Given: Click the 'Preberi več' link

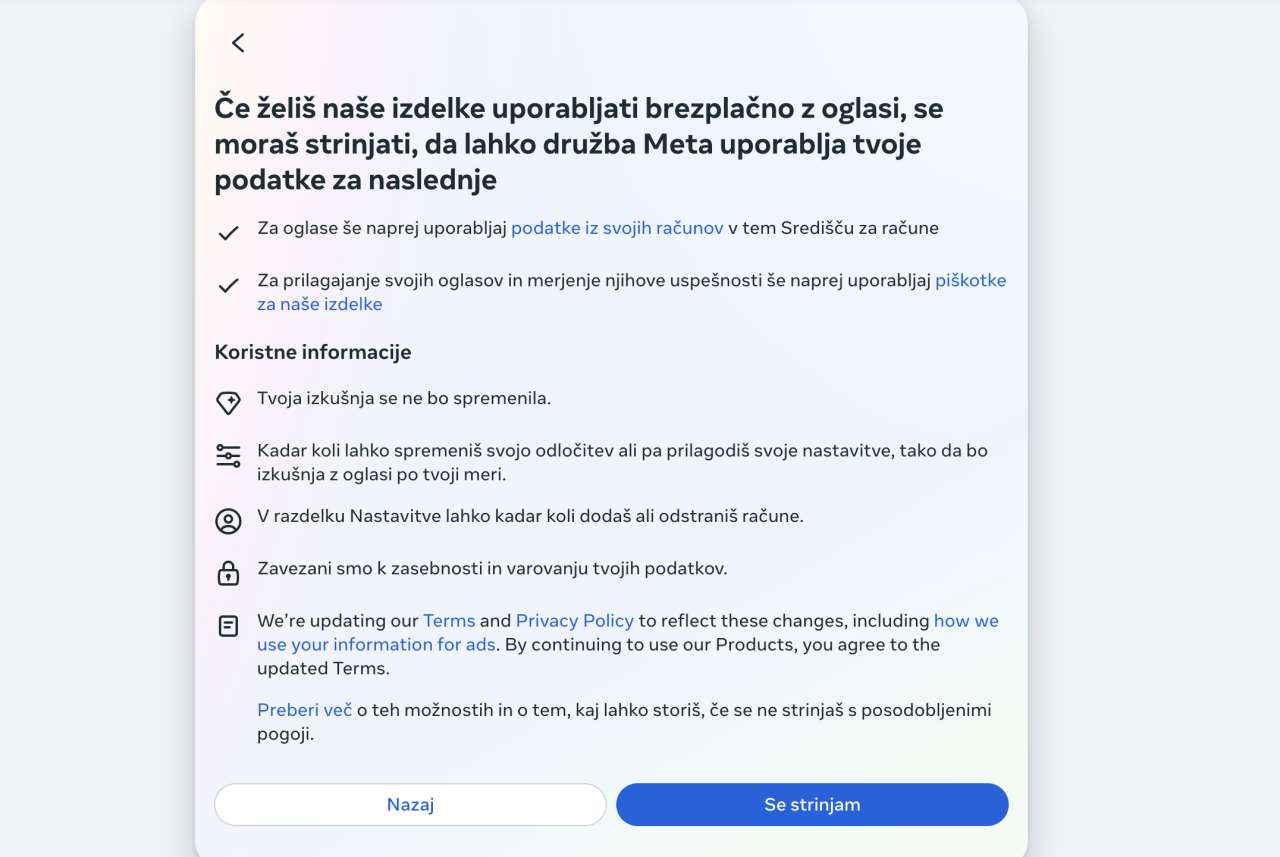Looking at the screenshot, I should (x=305, y=710).
